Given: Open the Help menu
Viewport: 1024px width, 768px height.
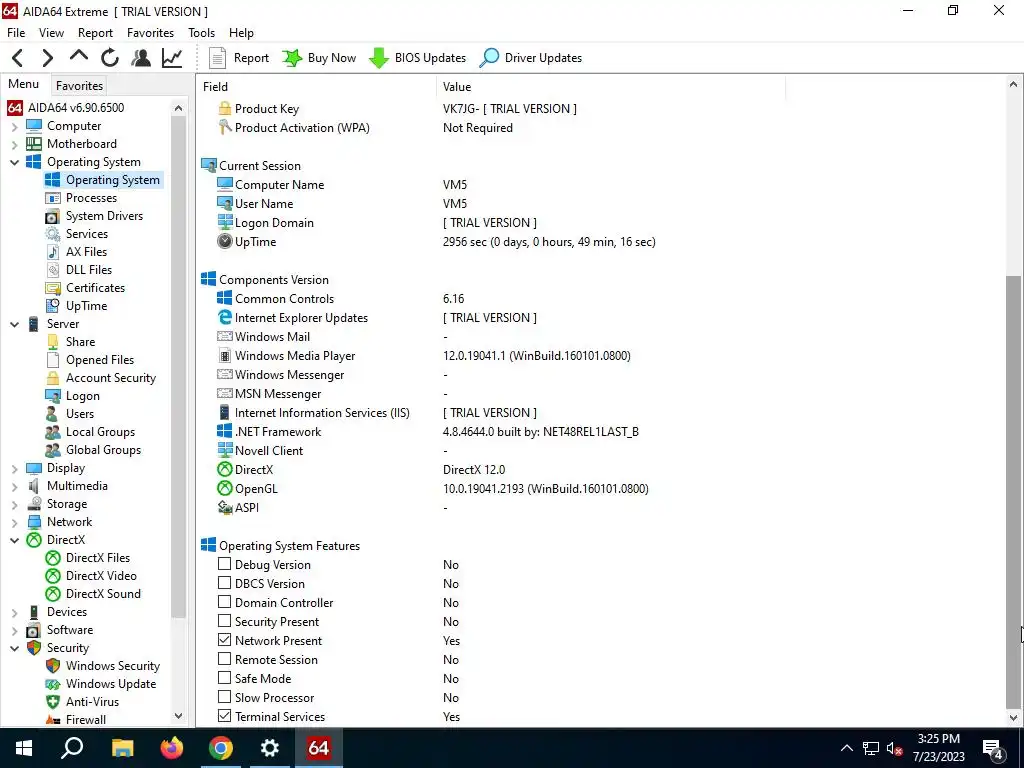Looking at the screenshot, I should click(241, 33).
